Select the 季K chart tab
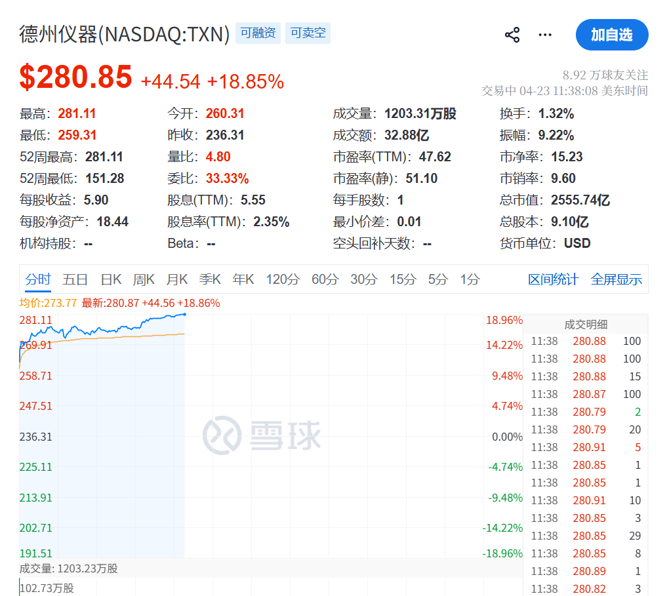 [210, 280]
